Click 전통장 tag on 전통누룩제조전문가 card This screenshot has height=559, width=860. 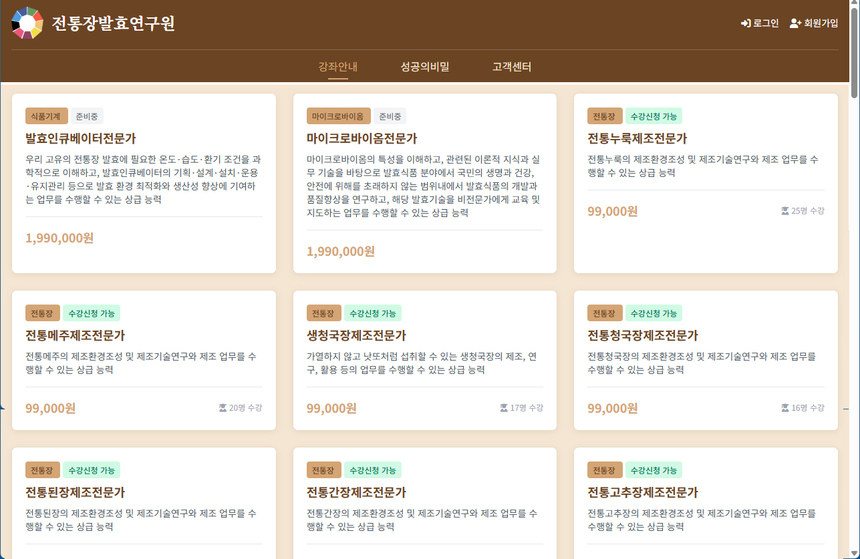coord(604,116)
